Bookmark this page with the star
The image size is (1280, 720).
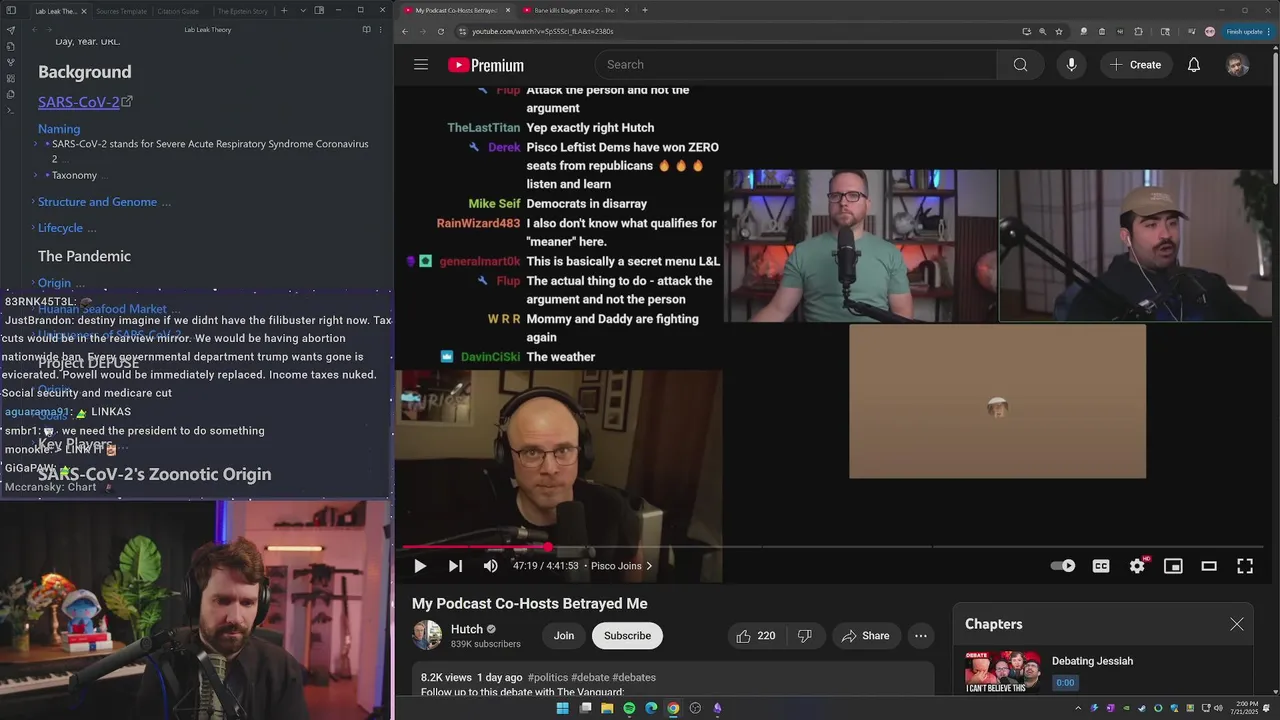click(1059, 31)
